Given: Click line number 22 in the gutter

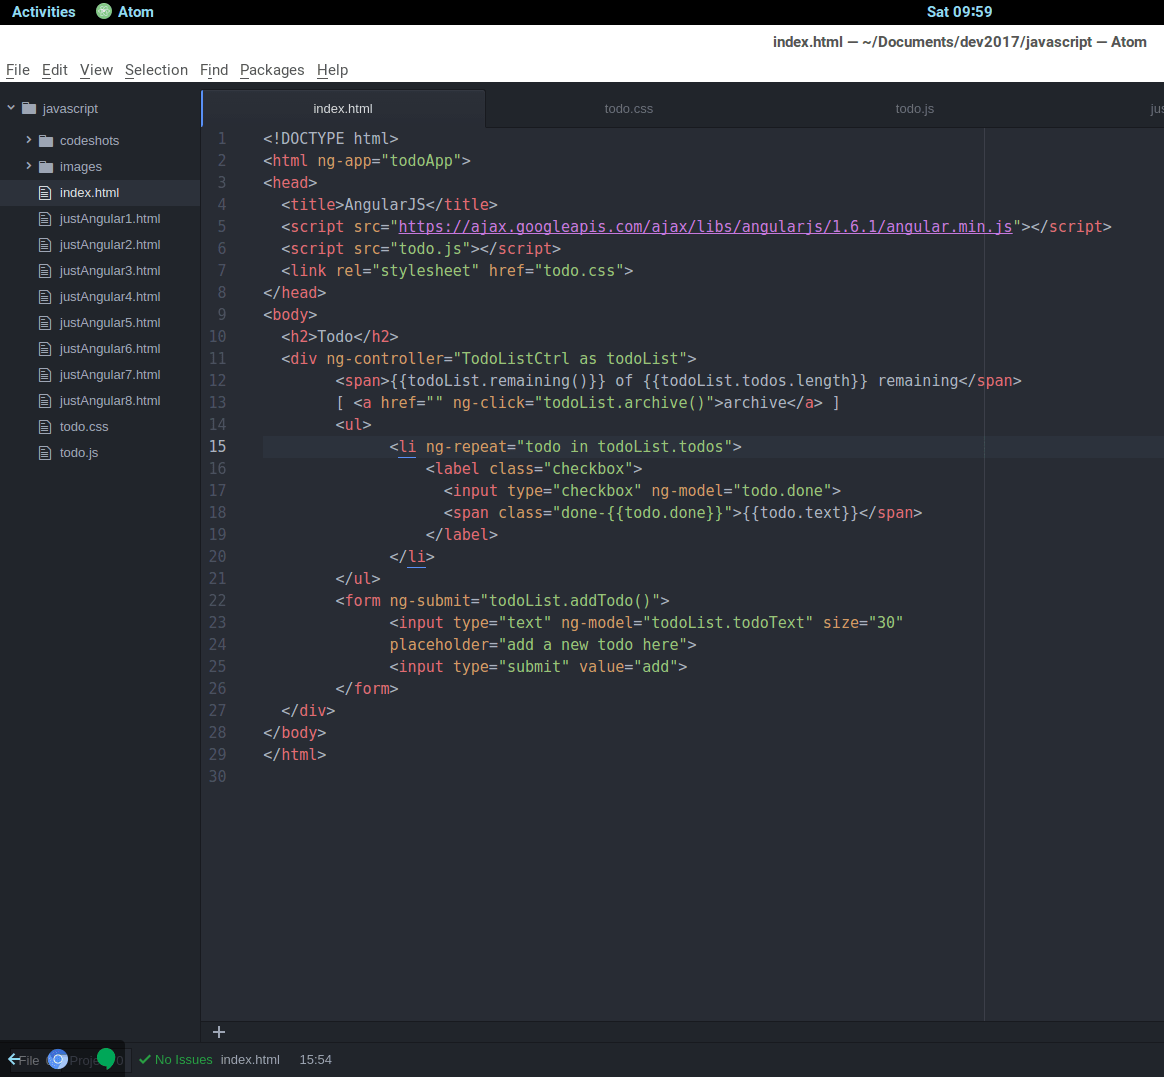Looking at the screenshot, I should point(217,601).
